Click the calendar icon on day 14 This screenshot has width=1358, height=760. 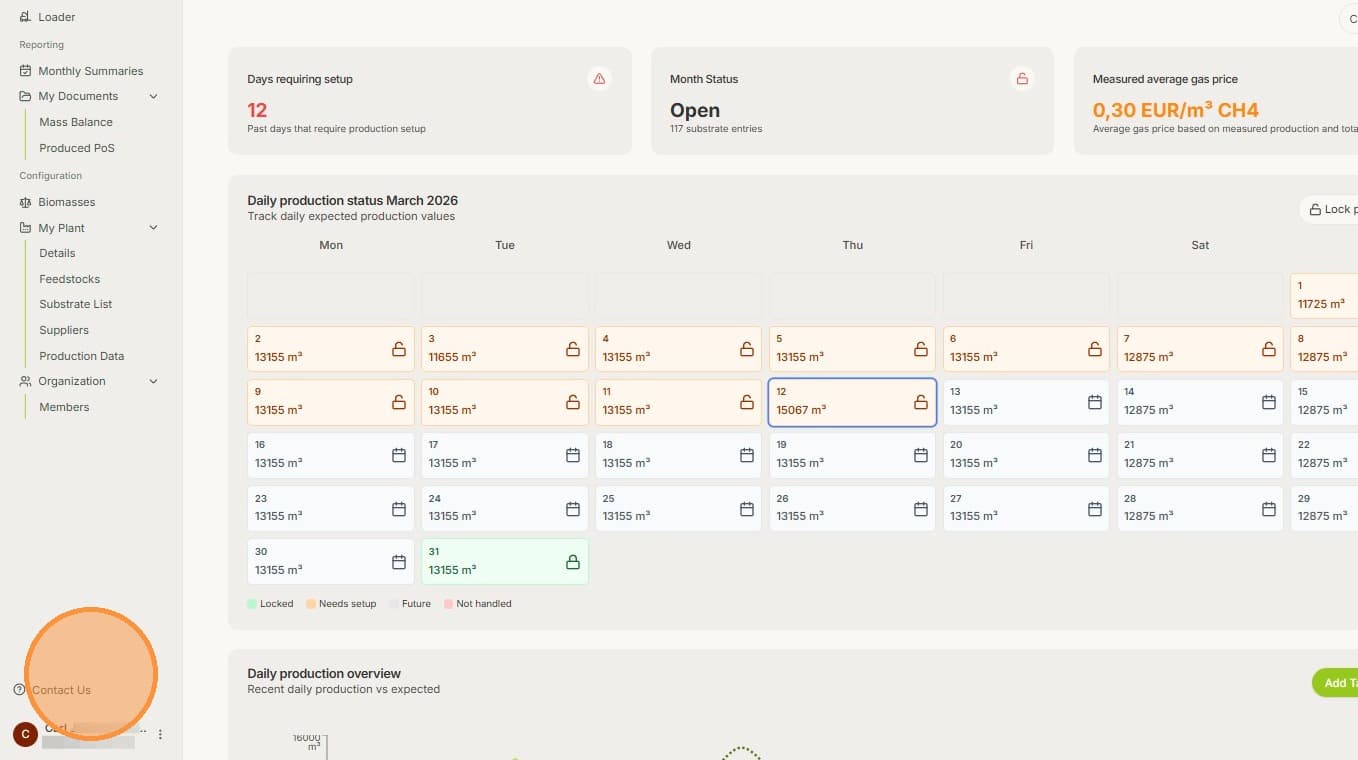[x=1269, y=402]
